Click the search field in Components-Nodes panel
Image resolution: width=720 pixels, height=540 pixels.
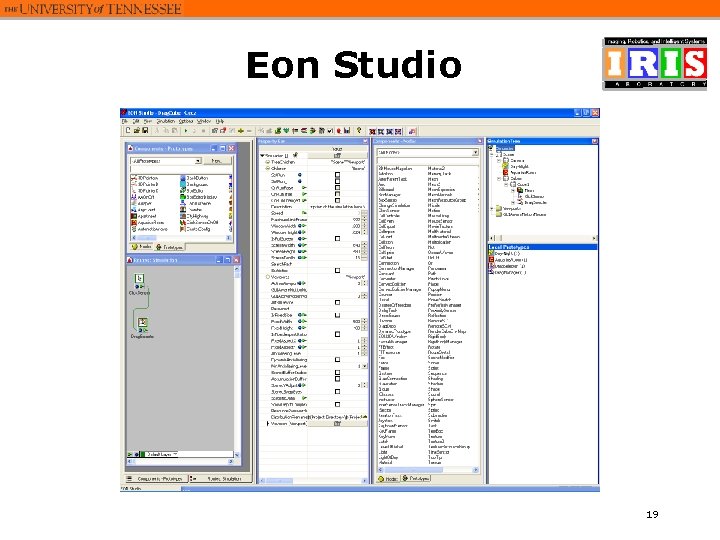click(428, 161)
